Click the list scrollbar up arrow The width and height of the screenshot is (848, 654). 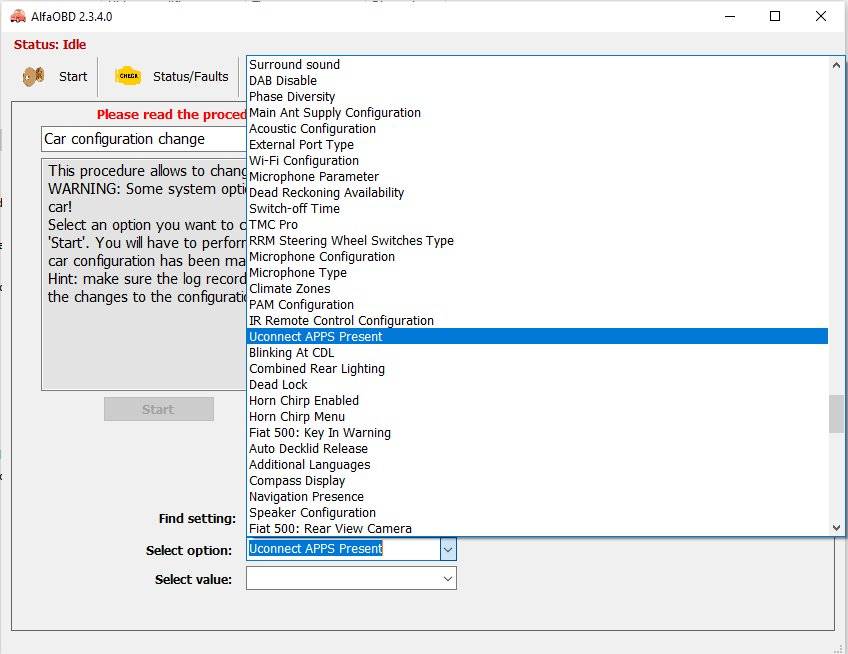[836, 65]
